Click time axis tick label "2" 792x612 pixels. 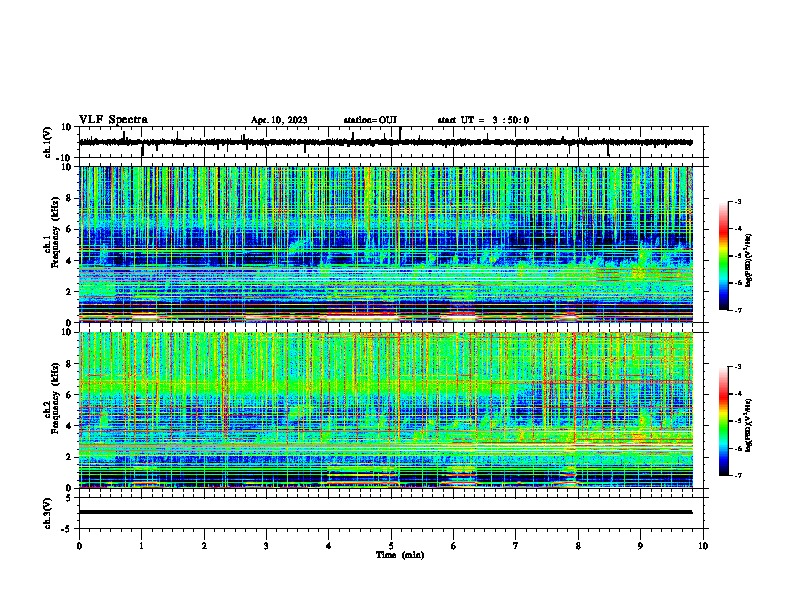tap(204, 546)
